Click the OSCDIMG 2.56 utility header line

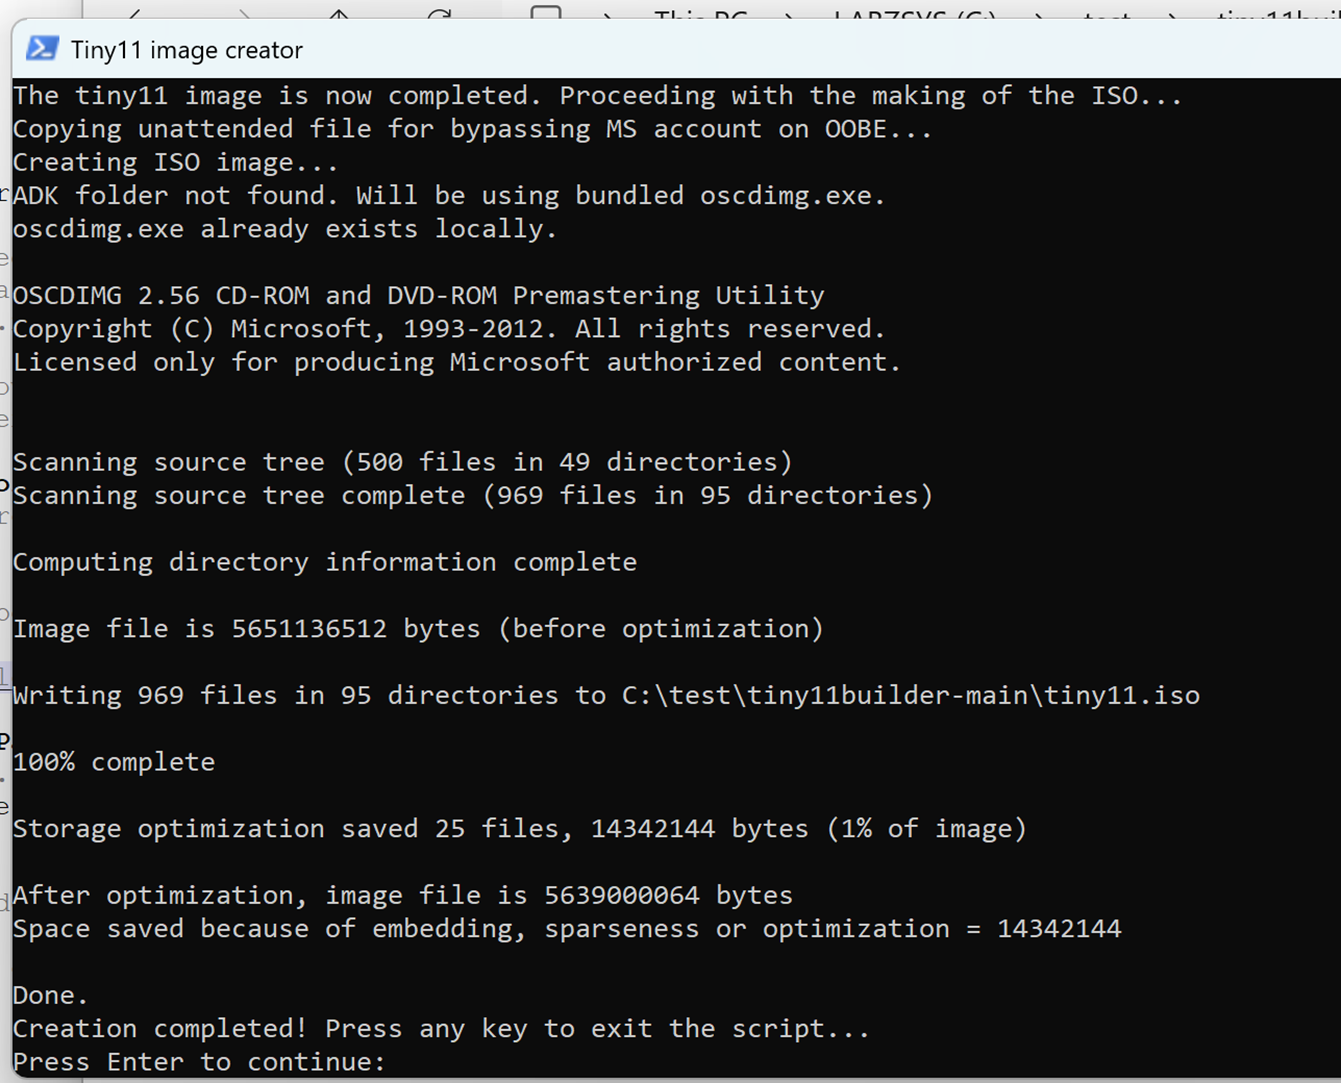[x=418, y=295]
